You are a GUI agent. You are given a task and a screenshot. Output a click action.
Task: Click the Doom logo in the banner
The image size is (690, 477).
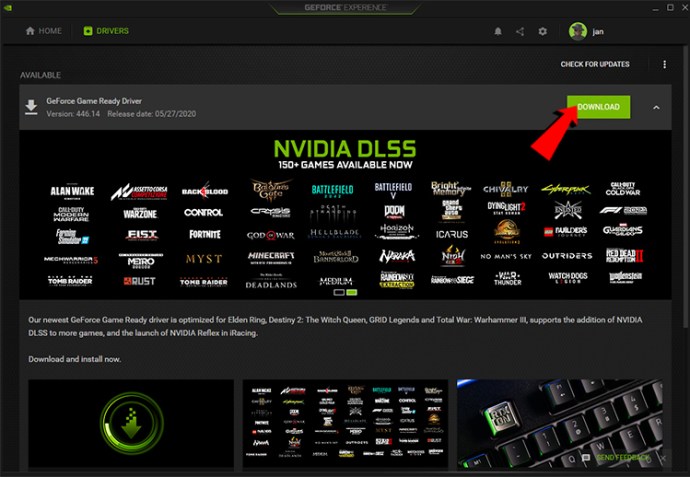(394, 212)
